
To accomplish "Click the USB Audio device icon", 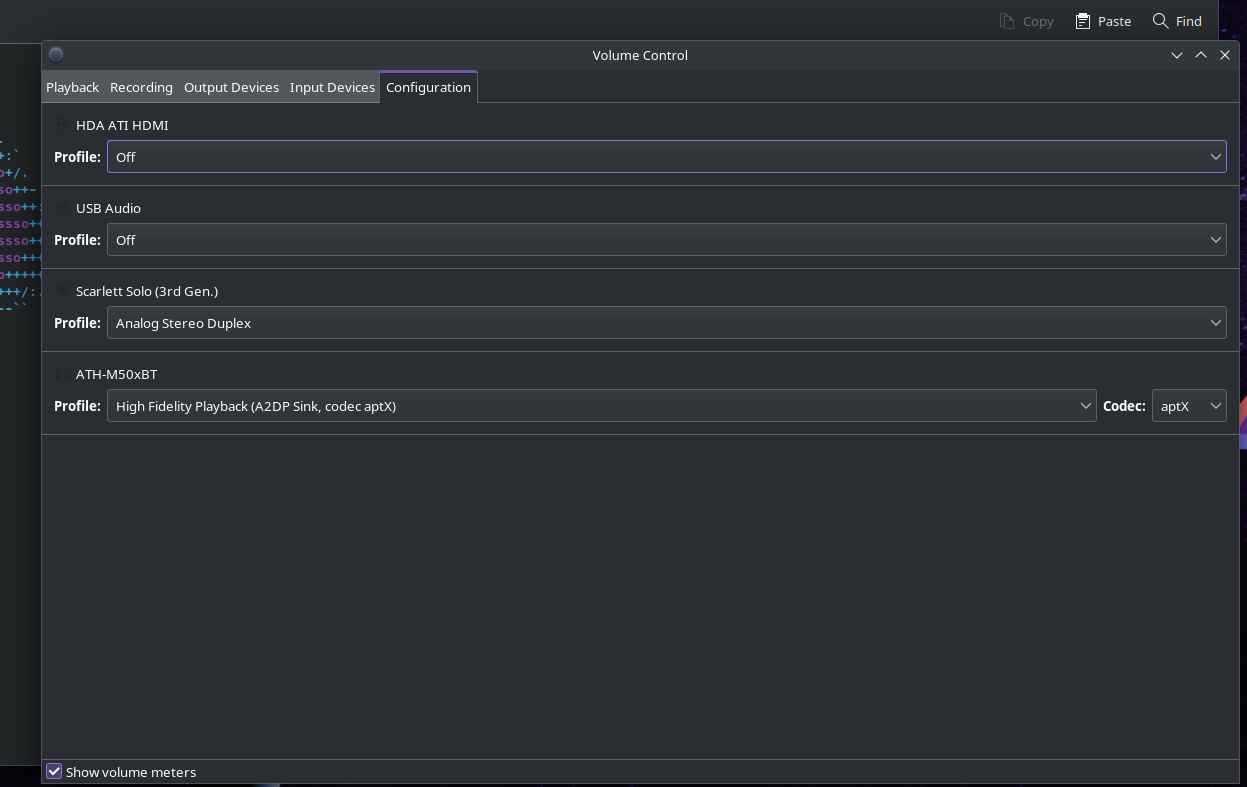I will tap(62, 208).
